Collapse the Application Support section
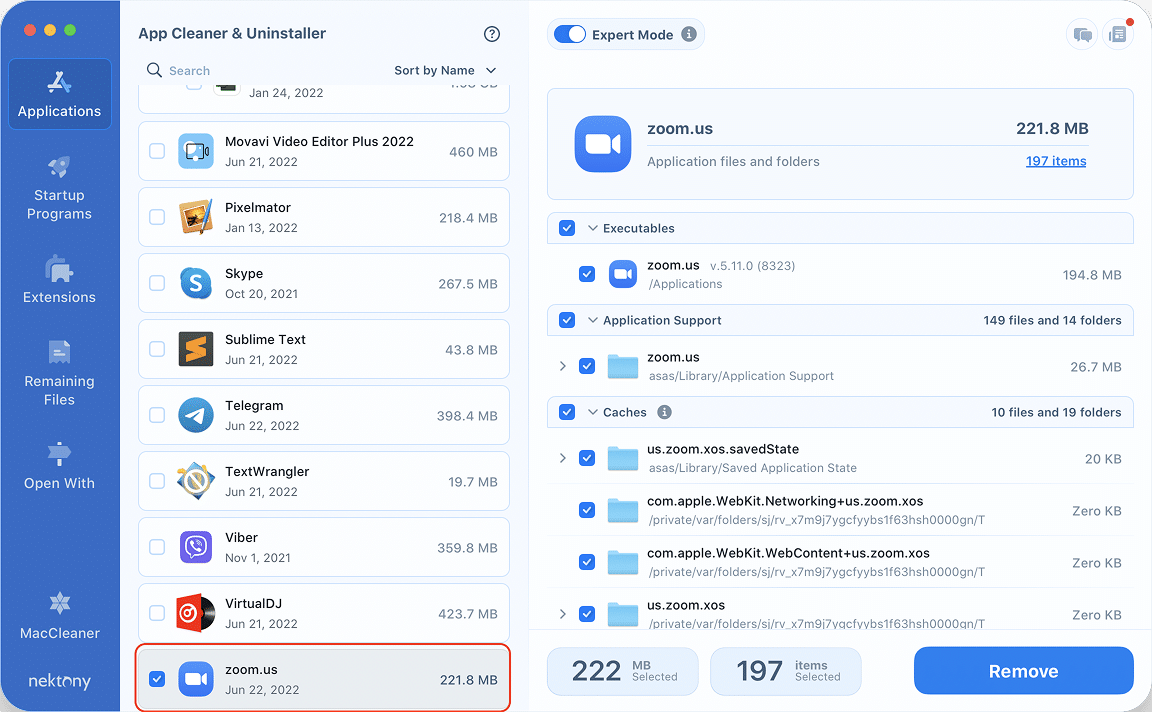 point(593,320)
